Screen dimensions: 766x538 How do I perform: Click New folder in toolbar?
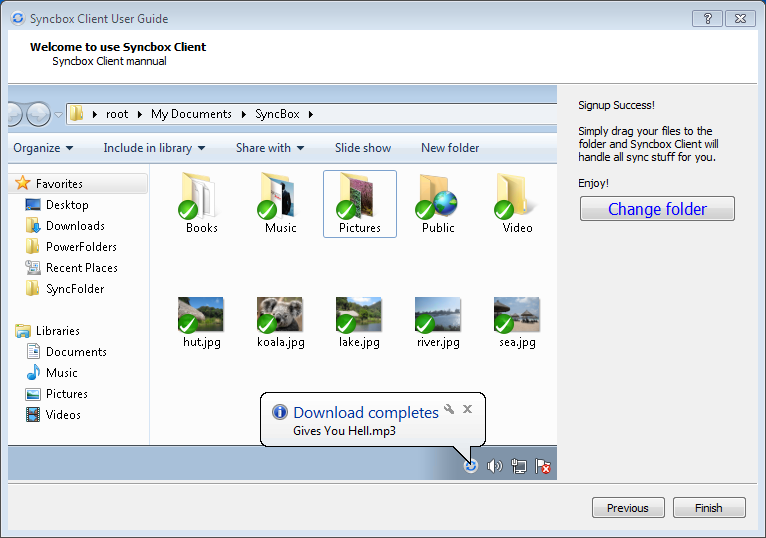450,148
